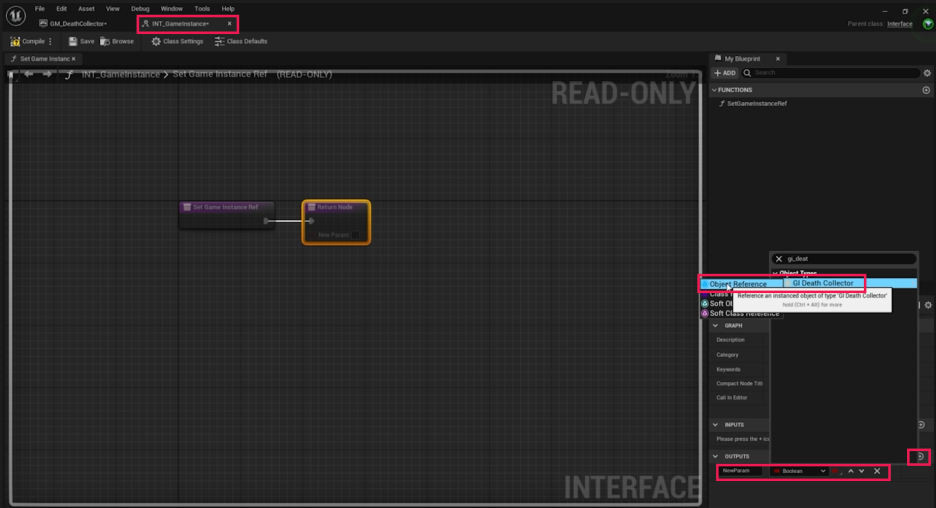Click the New Param pin on Return Node

click(355, 235)
